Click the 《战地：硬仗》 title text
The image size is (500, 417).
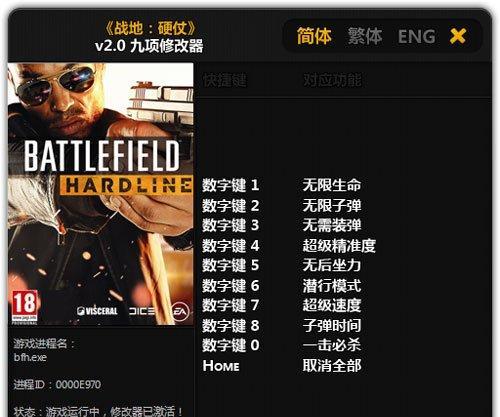[x=150, y=29]
